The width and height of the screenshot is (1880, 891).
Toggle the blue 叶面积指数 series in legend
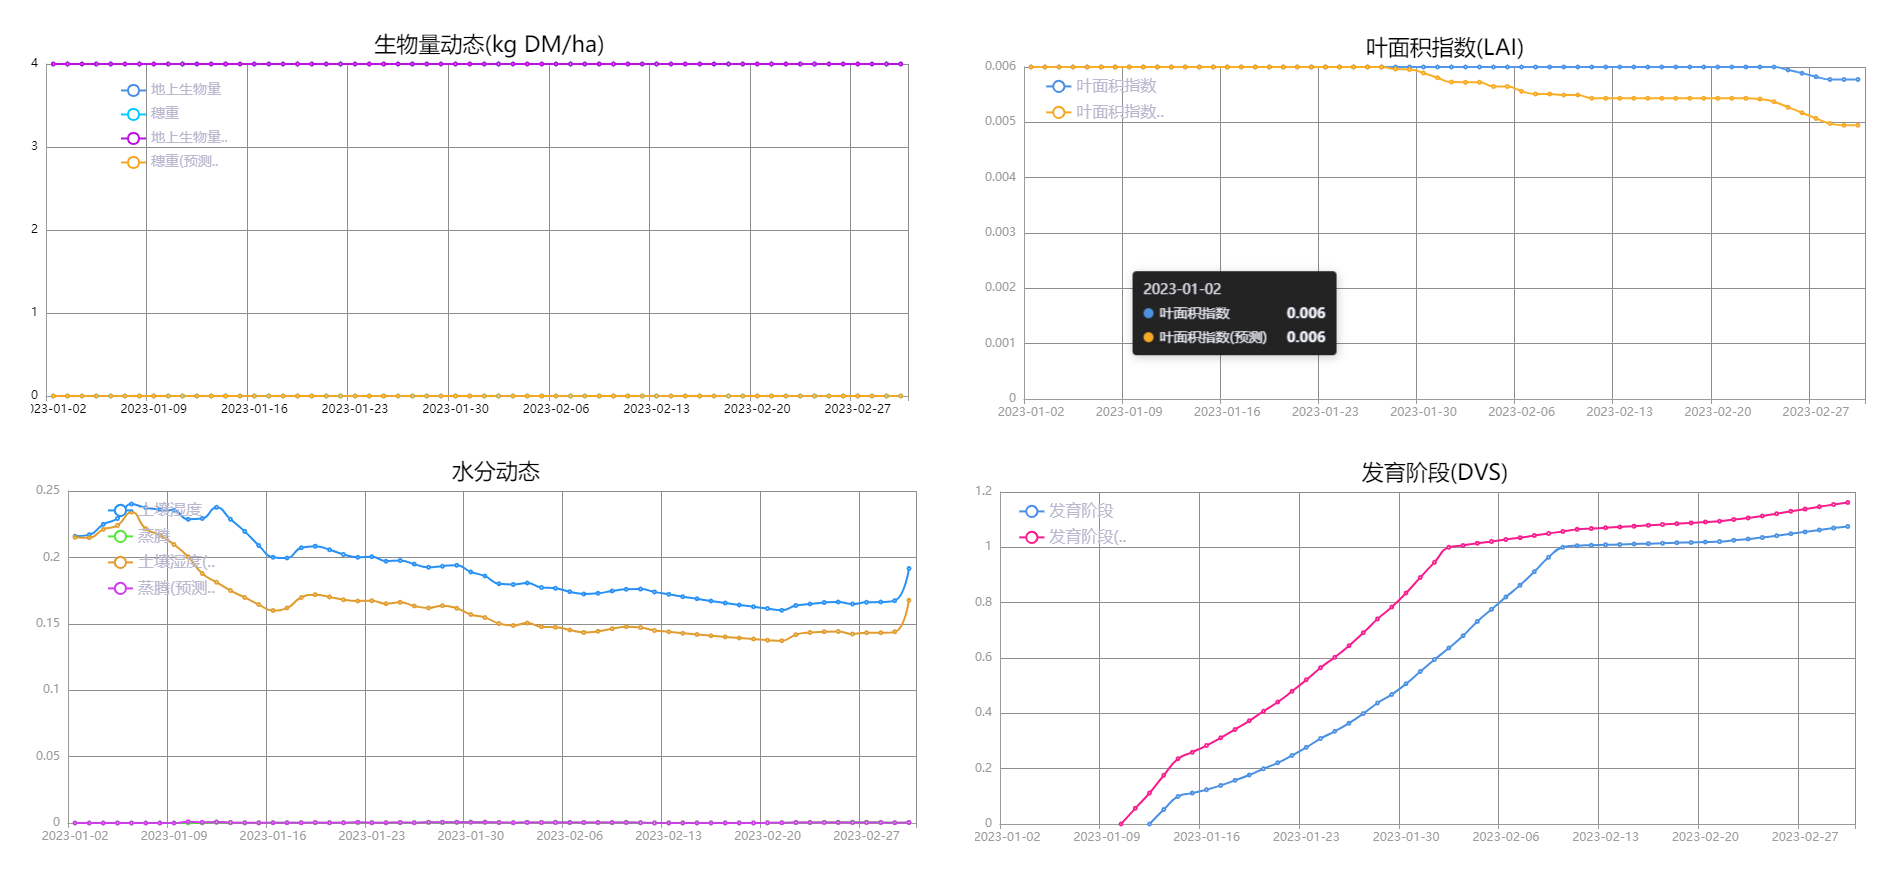(1058, 86)
